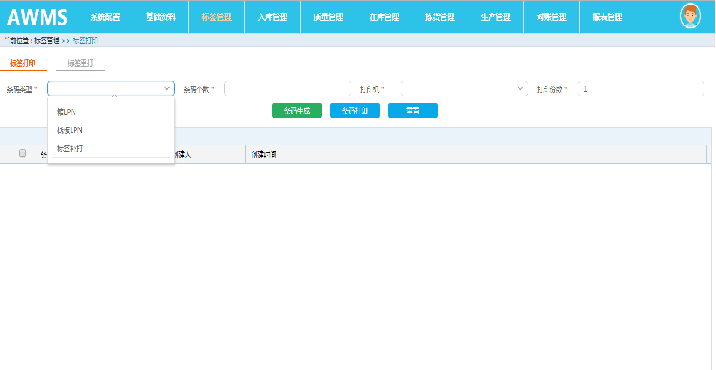Click the blue reset button

click(x=413, y=111)
